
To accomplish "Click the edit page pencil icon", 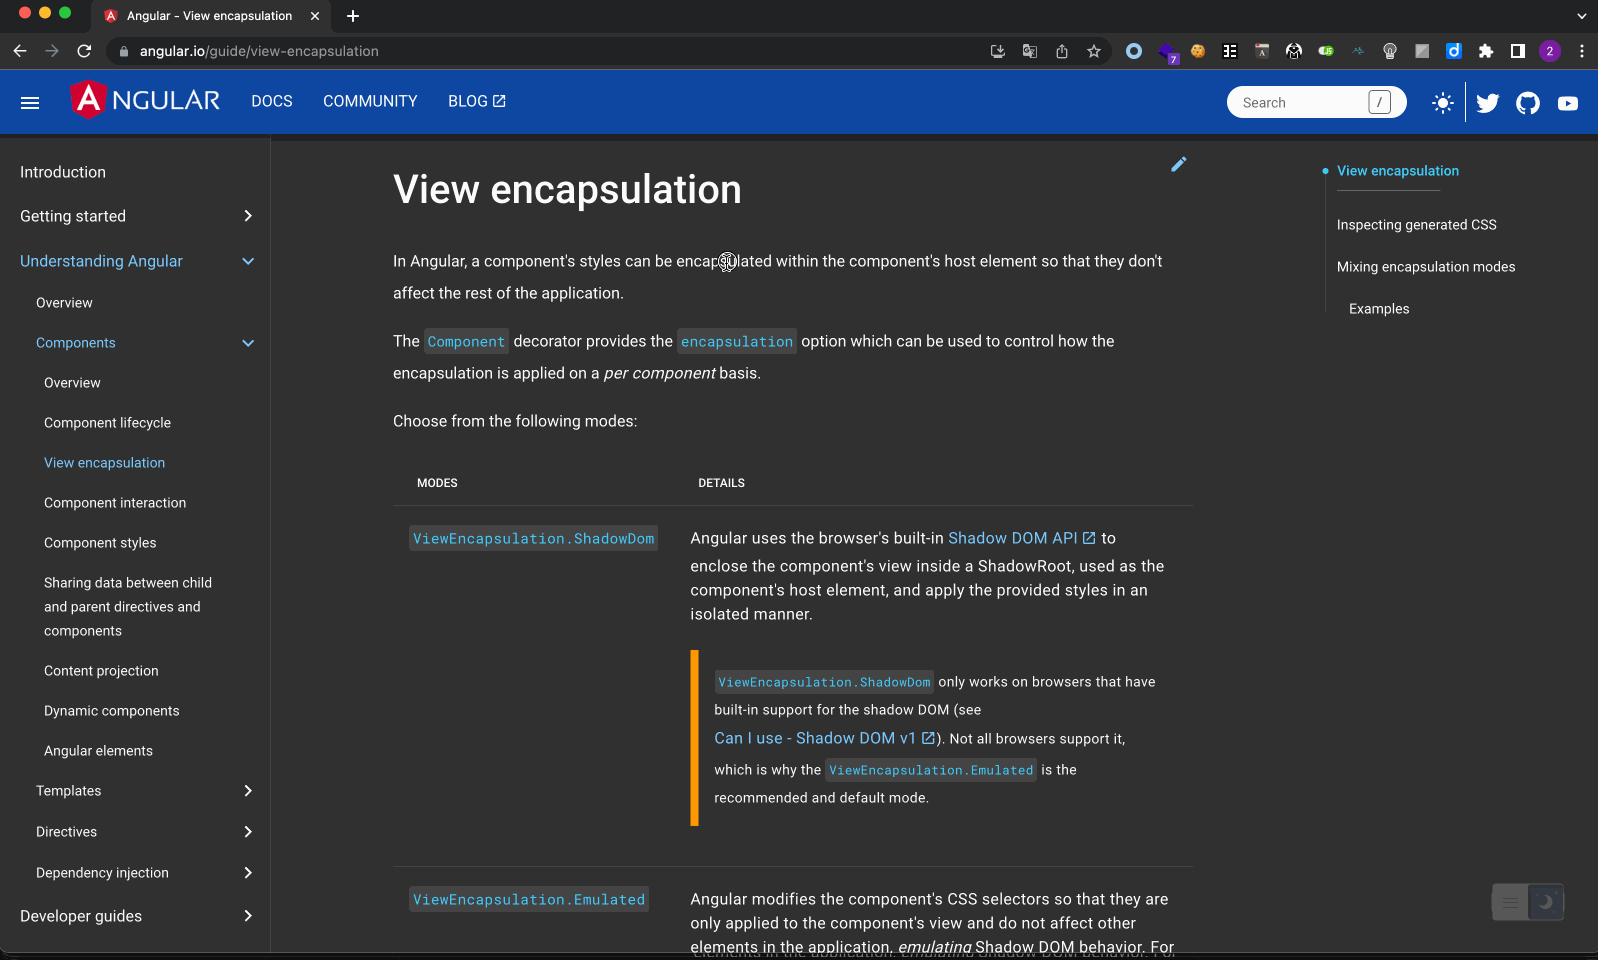I will pos(1178,164).
